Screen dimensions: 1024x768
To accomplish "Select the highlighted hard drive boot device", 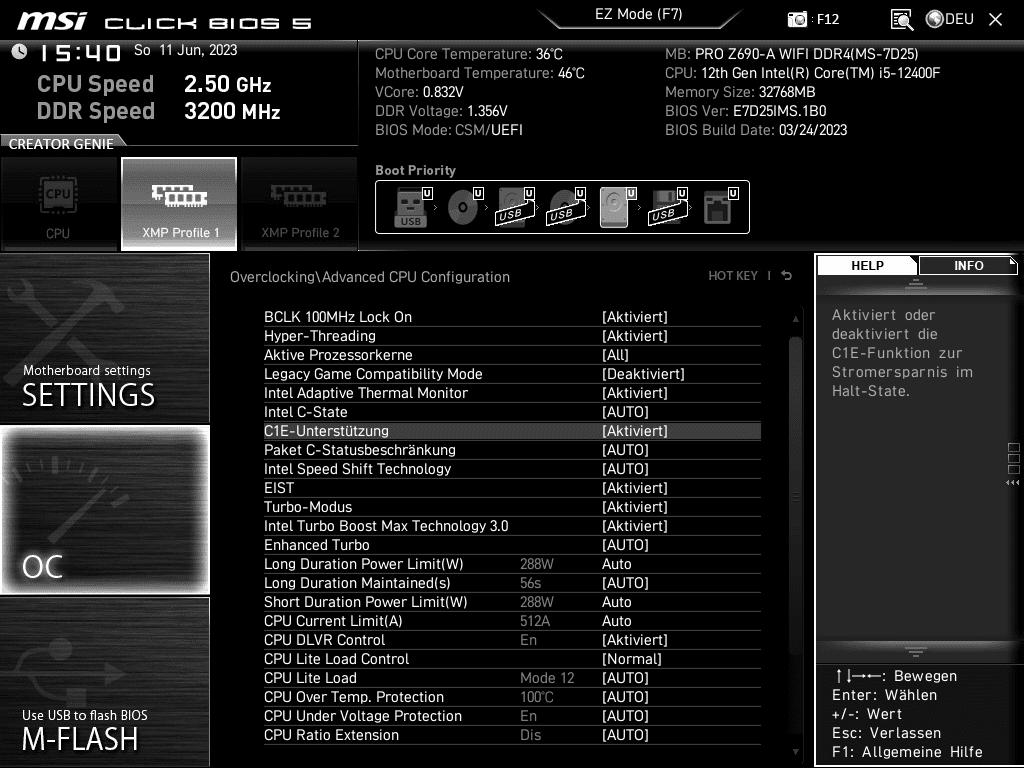I will point(617,207).
